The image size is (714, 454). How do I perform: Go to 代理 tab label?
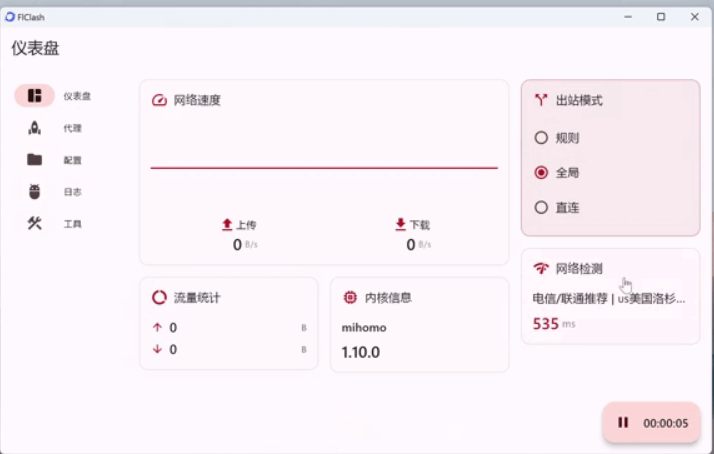72,128
